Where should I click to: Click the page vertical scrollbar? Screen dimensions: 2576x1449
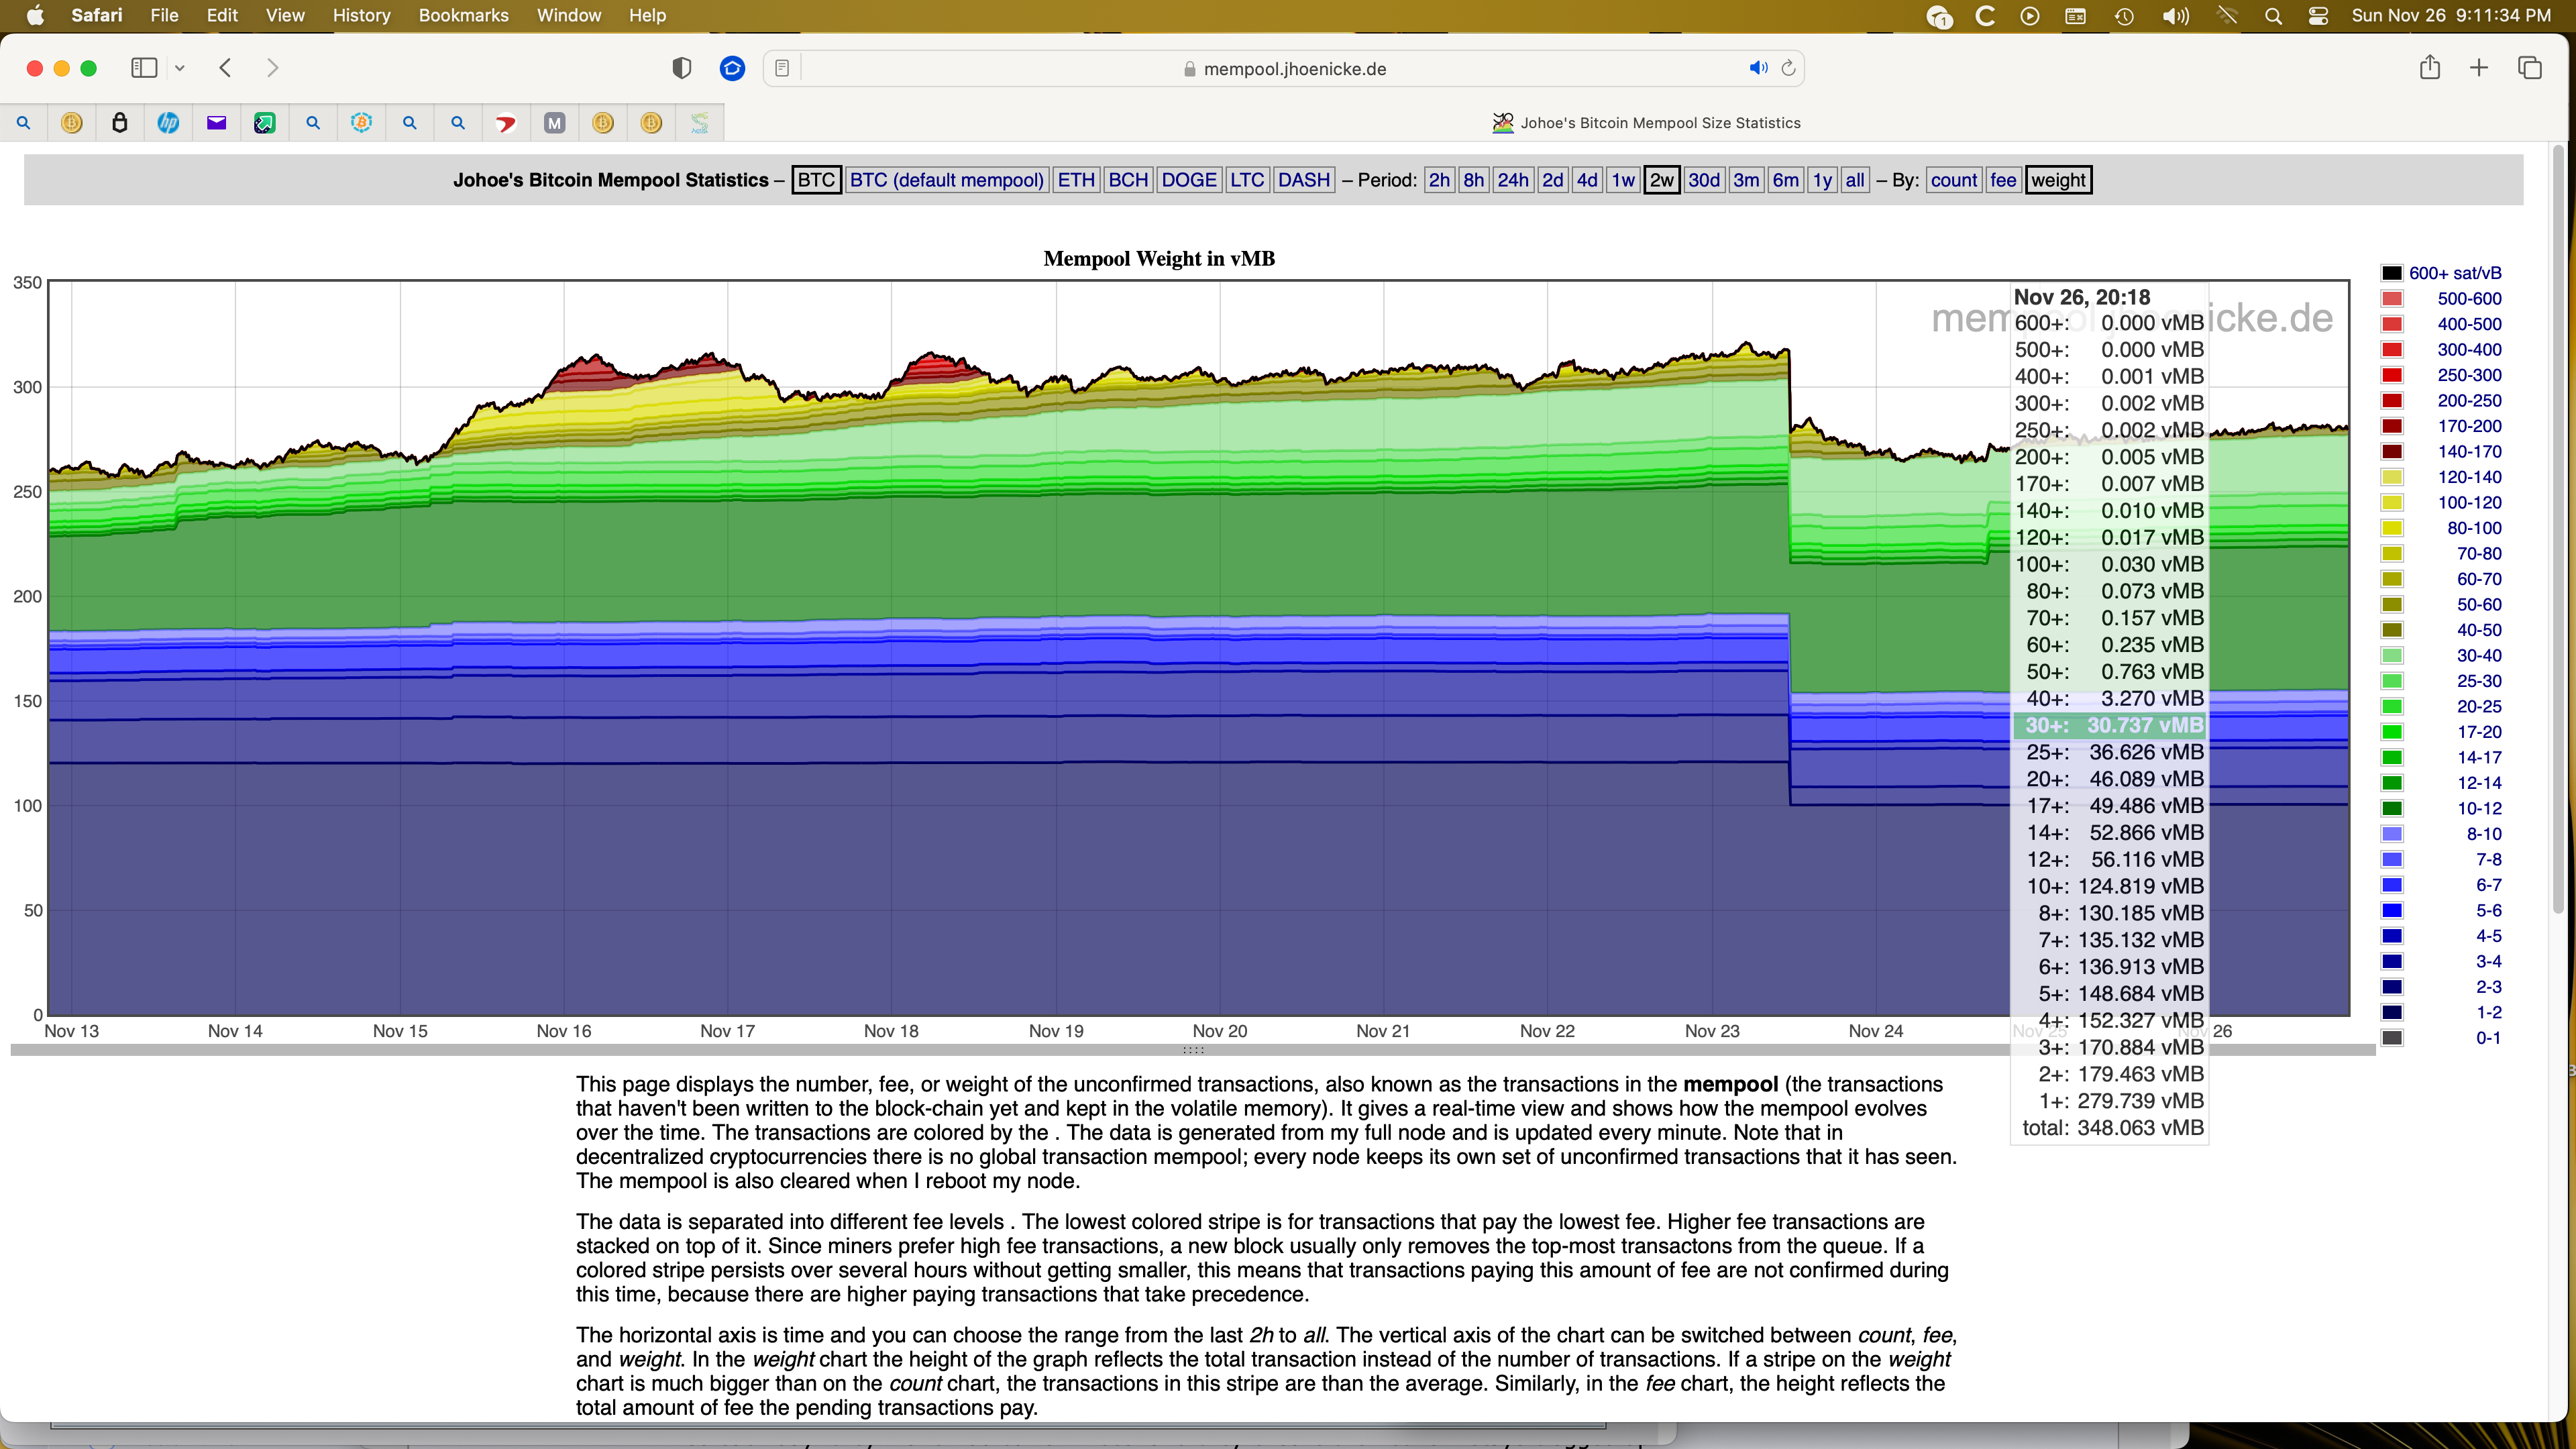(x=2558, y=530)
